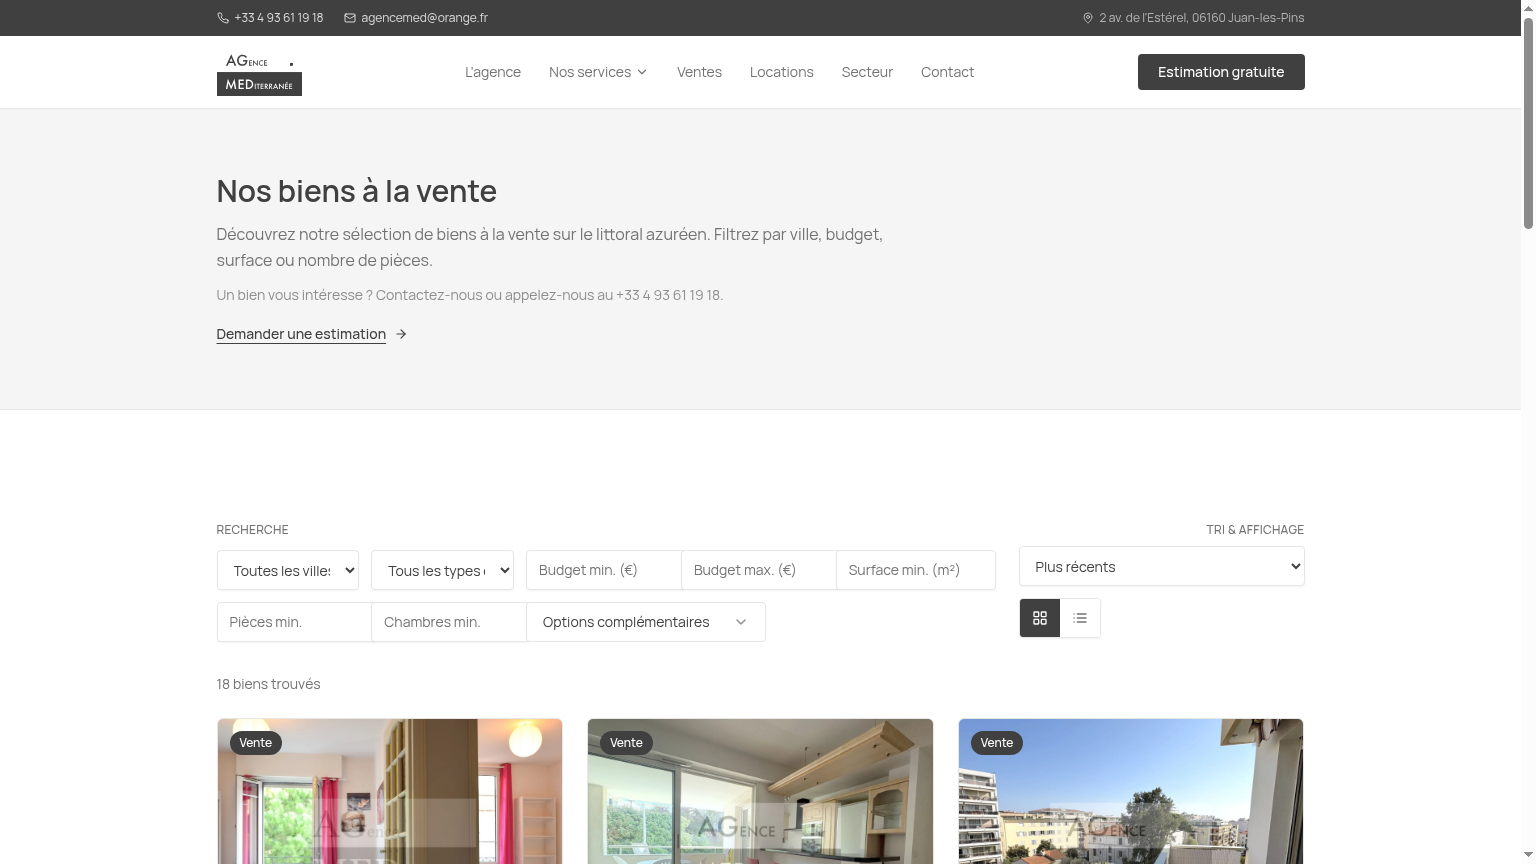
Task: Navigate to Ventes page
Action: 699,72
